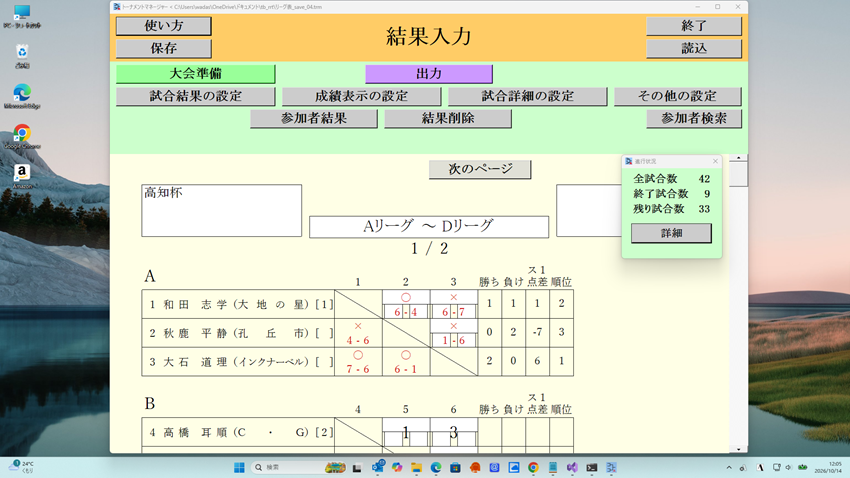This screenshot has height=478, width=850.
Task: Click the 結果削除 button
Action: pos(448,119)
